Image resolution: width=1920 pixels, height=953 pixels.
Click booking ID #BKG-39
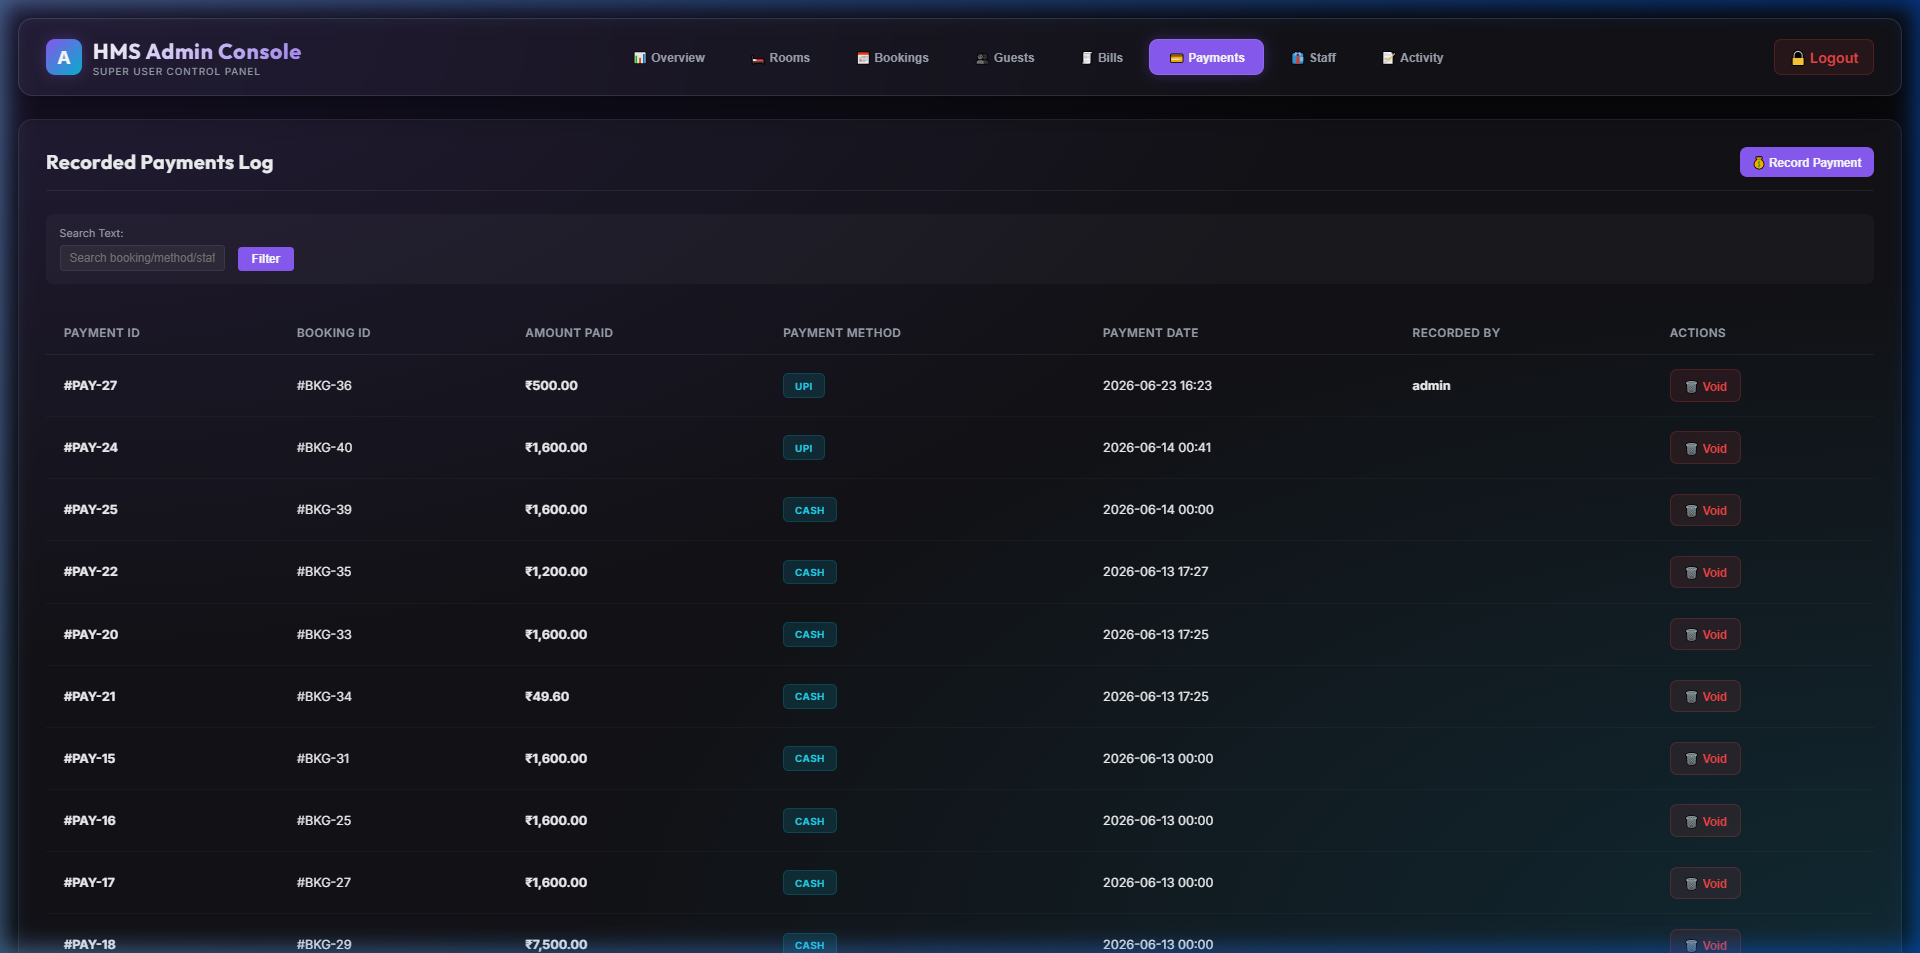[x=324, y=509]
